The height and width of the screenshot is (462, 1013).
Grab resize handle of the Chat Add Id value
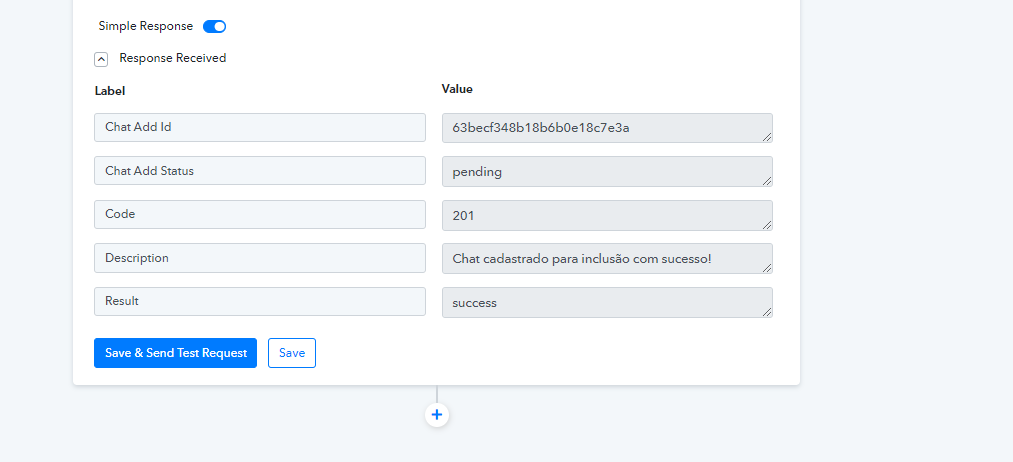tap(767, 137)
